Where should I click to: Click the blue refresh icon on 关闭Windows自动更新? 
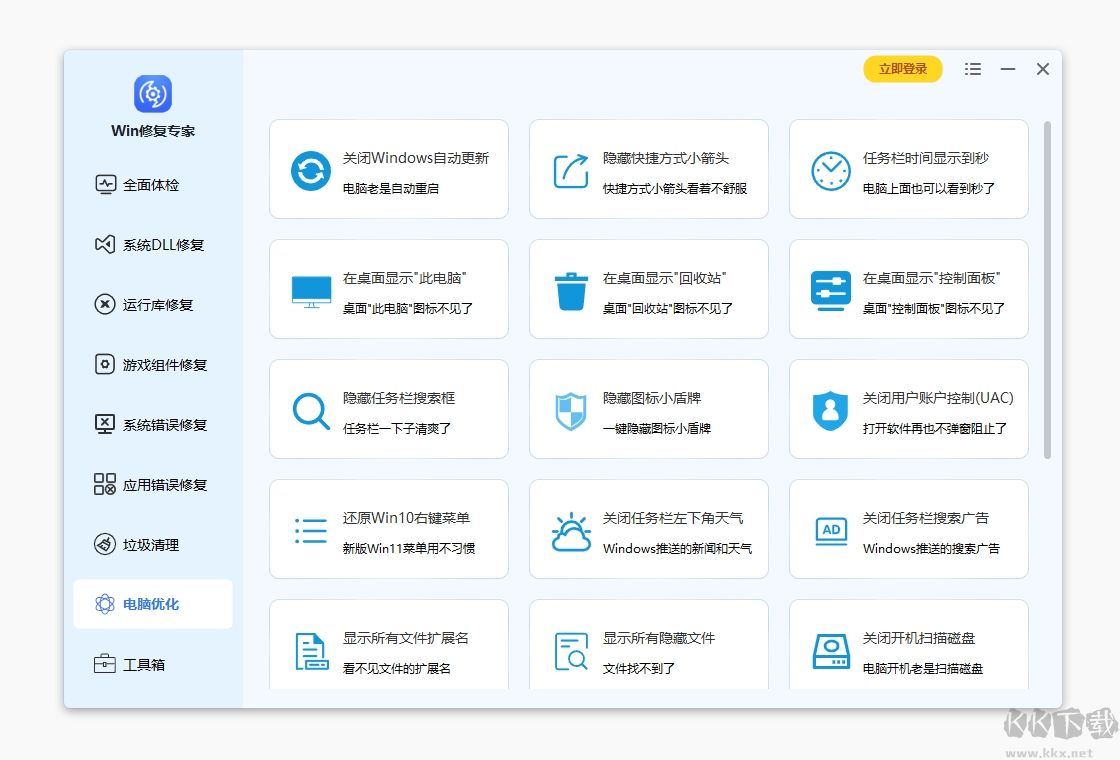click(x=310, y=168)
